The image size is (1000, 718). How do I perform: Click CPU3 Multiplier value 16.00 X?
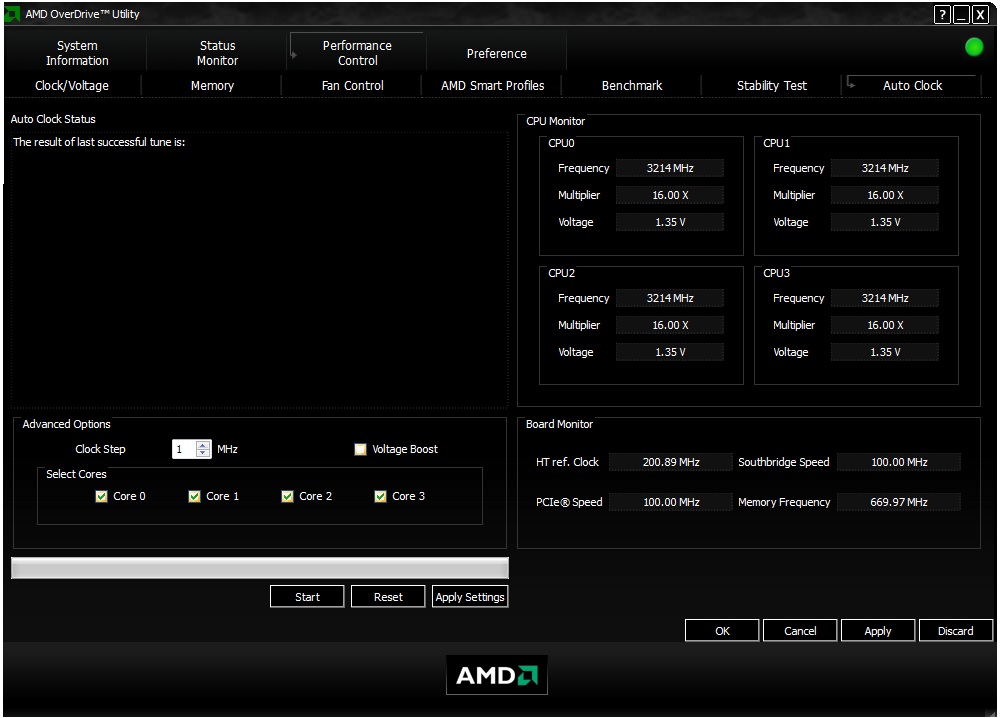(885, 325)
